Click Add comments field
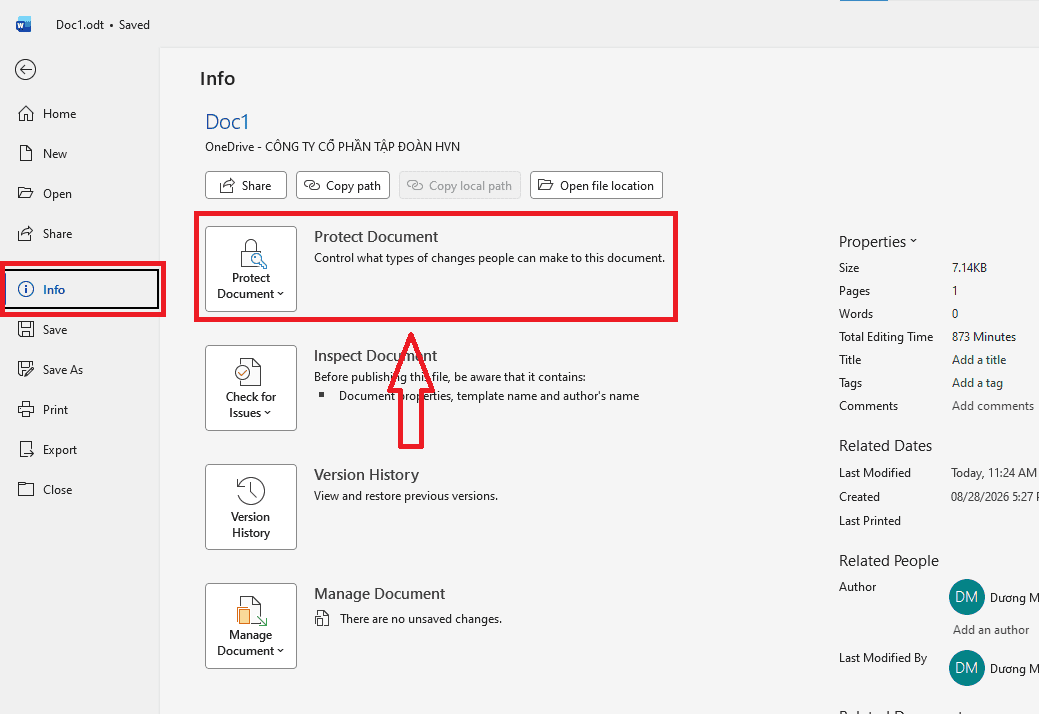The image size is (1039, 714). [993, 406]
